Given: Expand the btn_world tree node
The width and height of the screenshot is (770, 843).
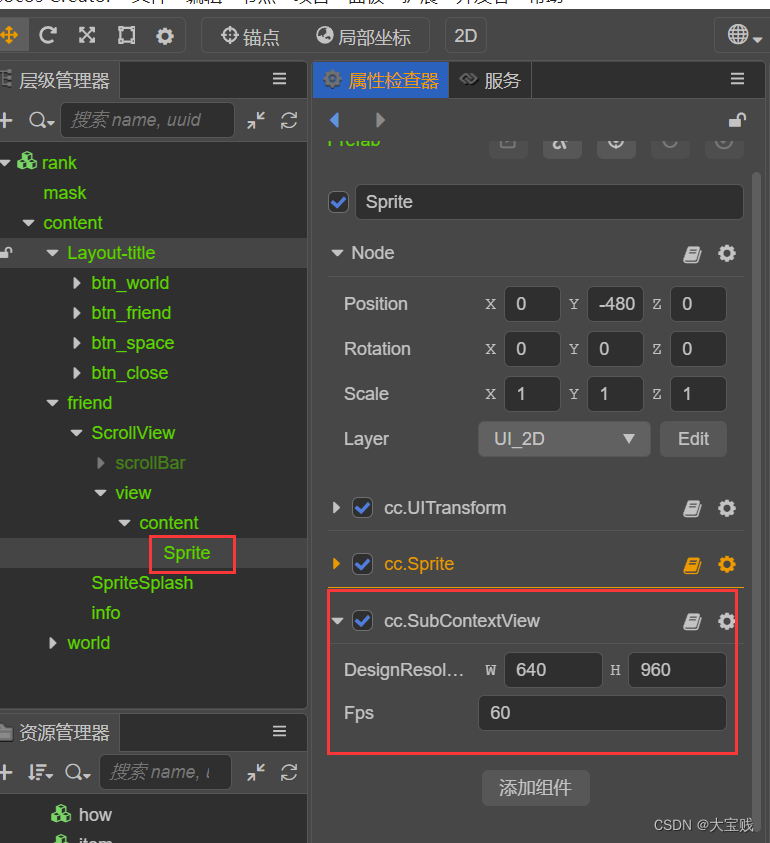Looking at the screenshot, I should tap(78, 283).
